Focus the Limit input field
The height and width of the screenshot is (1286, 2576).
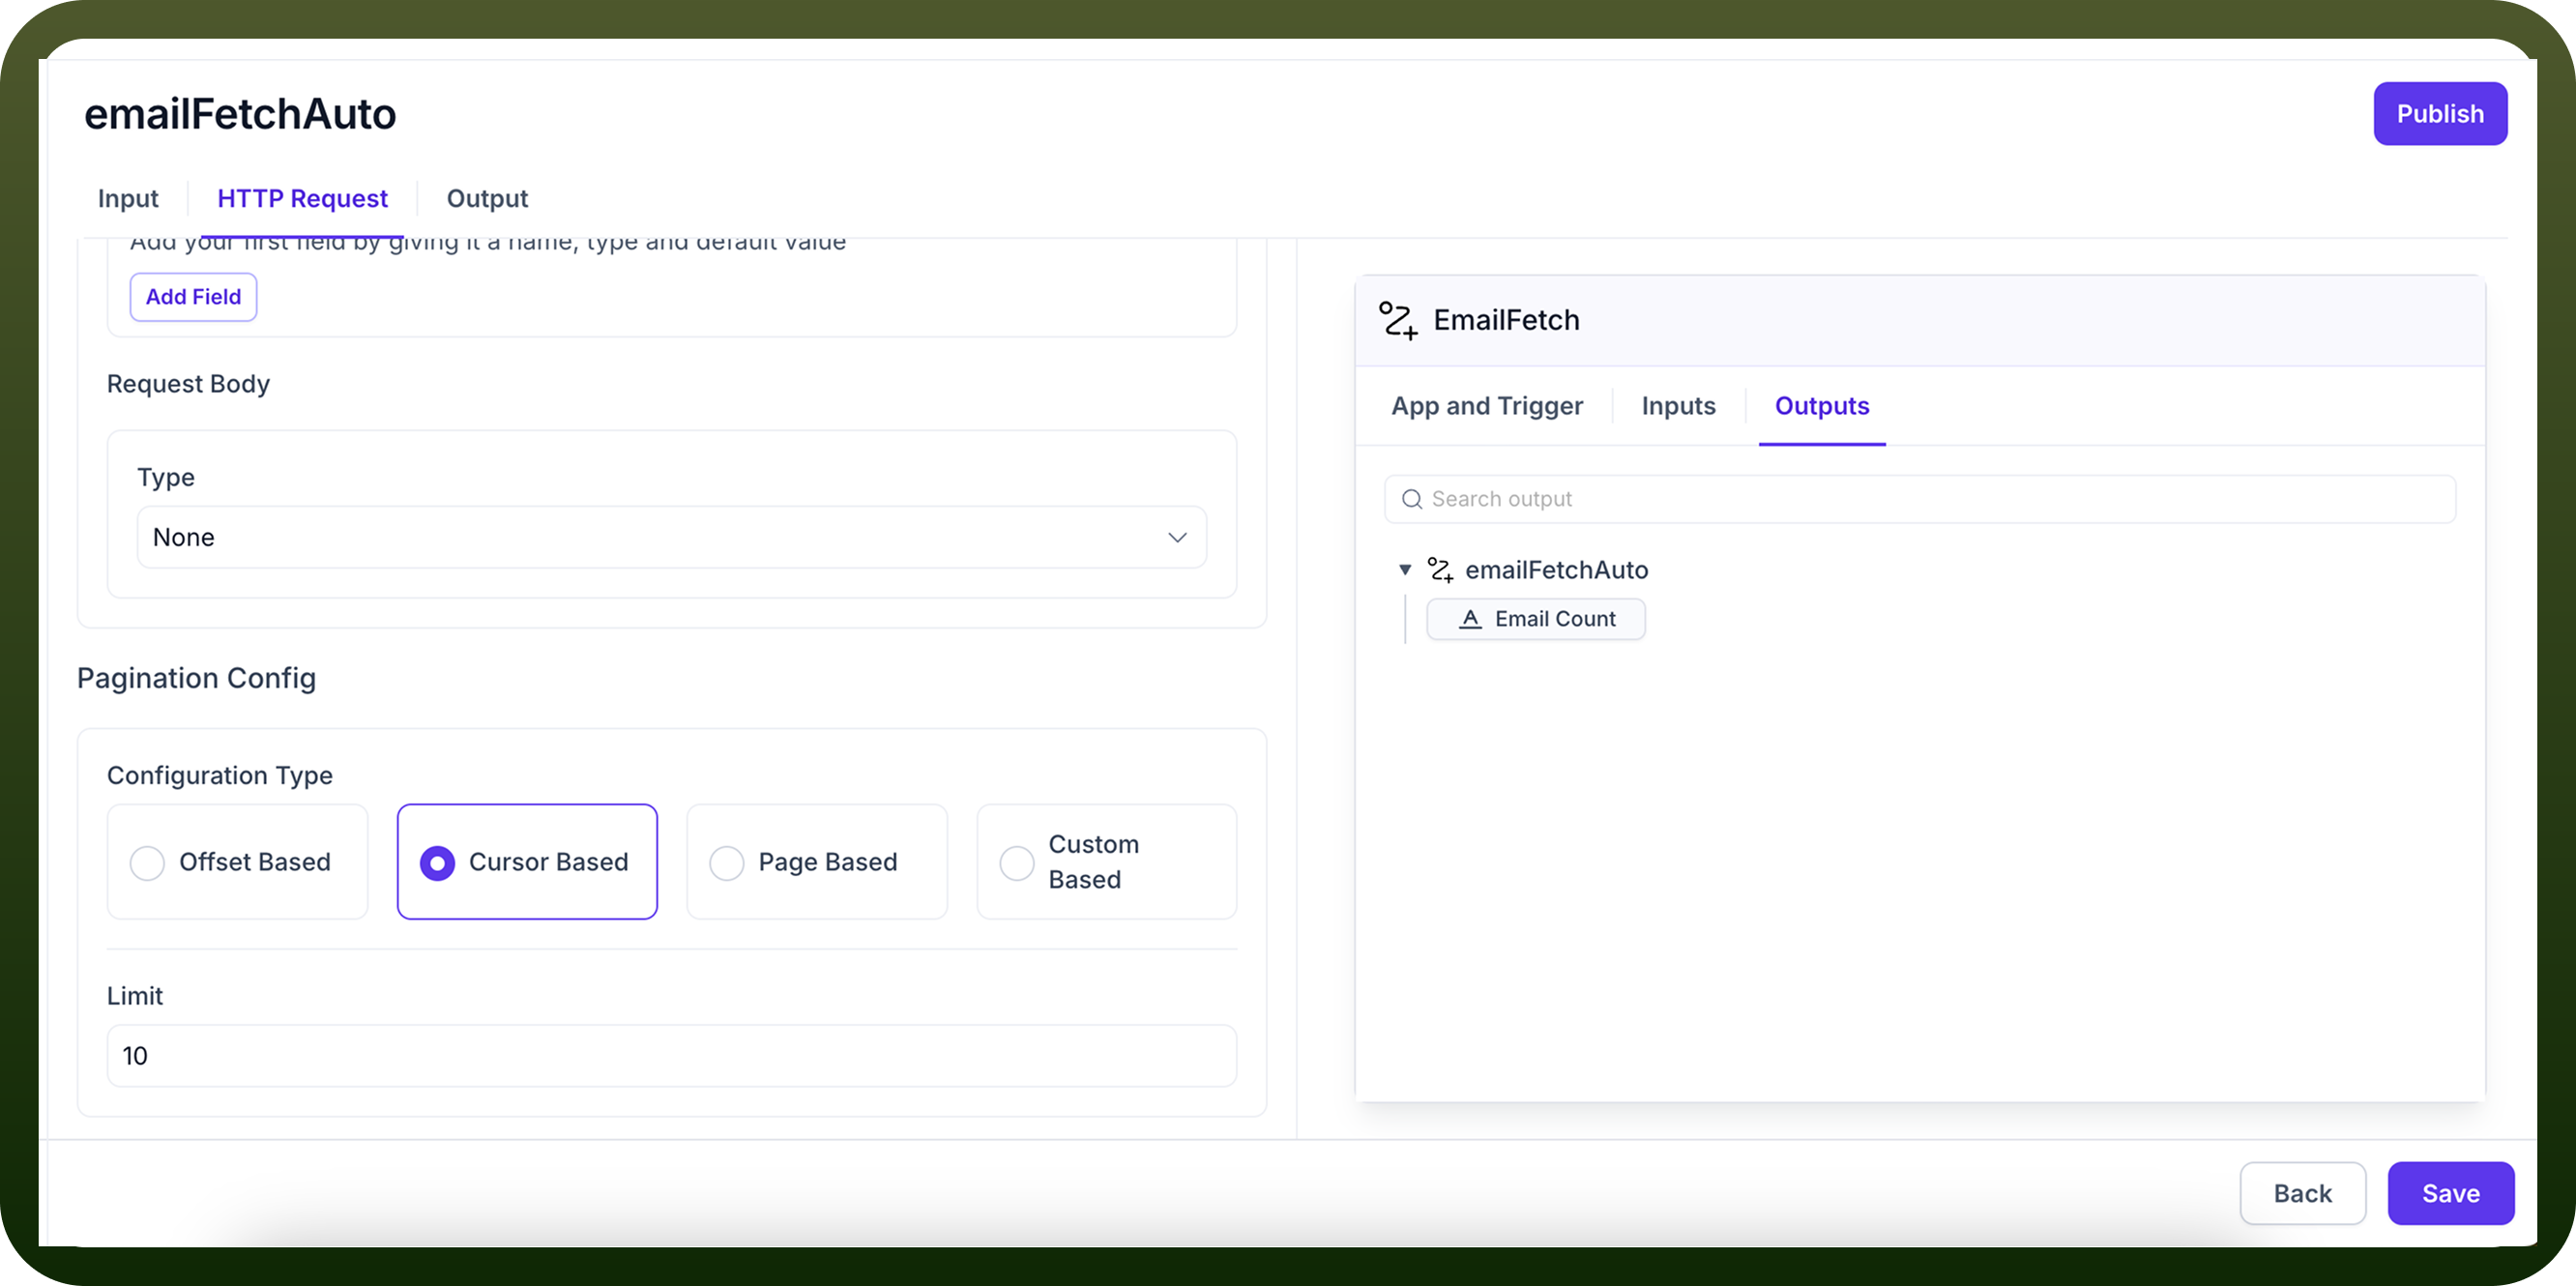[671, 1056]
